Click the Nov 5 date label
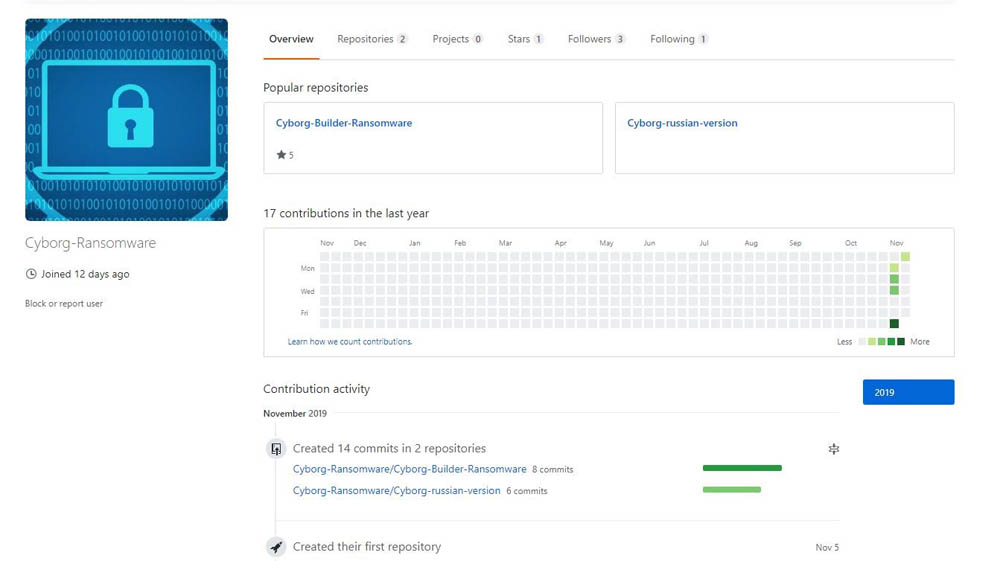Screen dimensions: 1000x561 pos(827,548)
